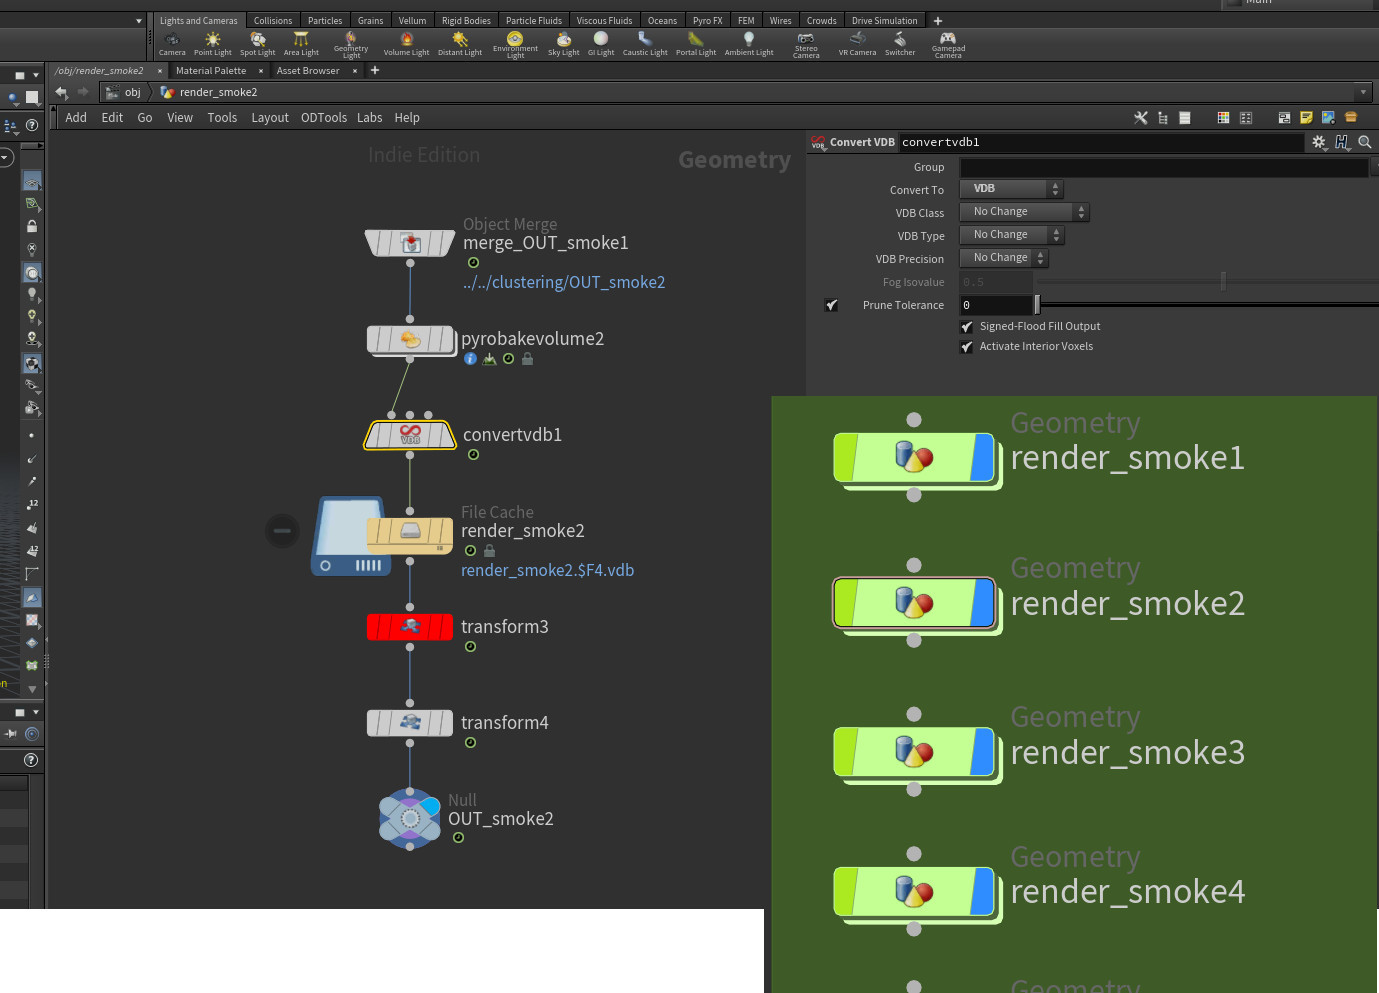Open the network Help menu
The height and width of the screenshot is (993, 1379).
coord(407,118)
